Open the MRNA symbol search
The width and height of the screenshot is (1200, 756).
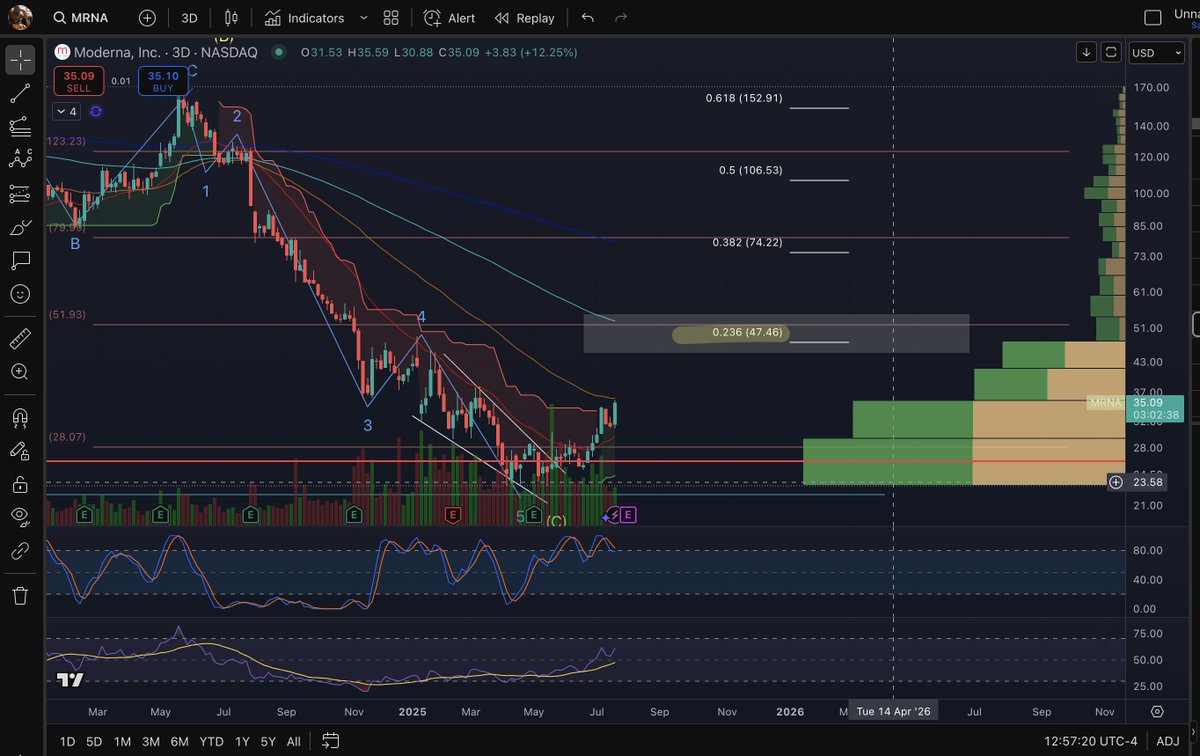pos(81,18)
